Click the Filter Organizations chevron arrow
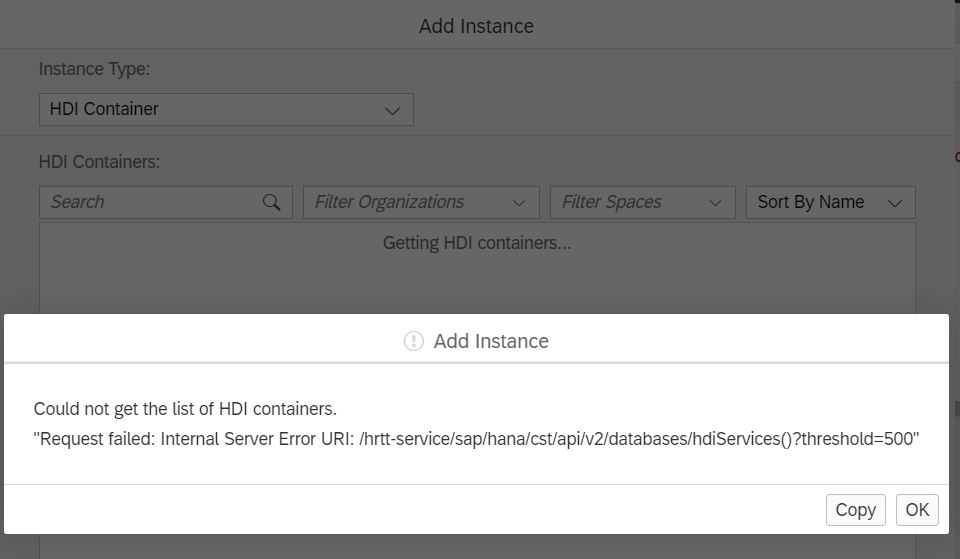 519,203
